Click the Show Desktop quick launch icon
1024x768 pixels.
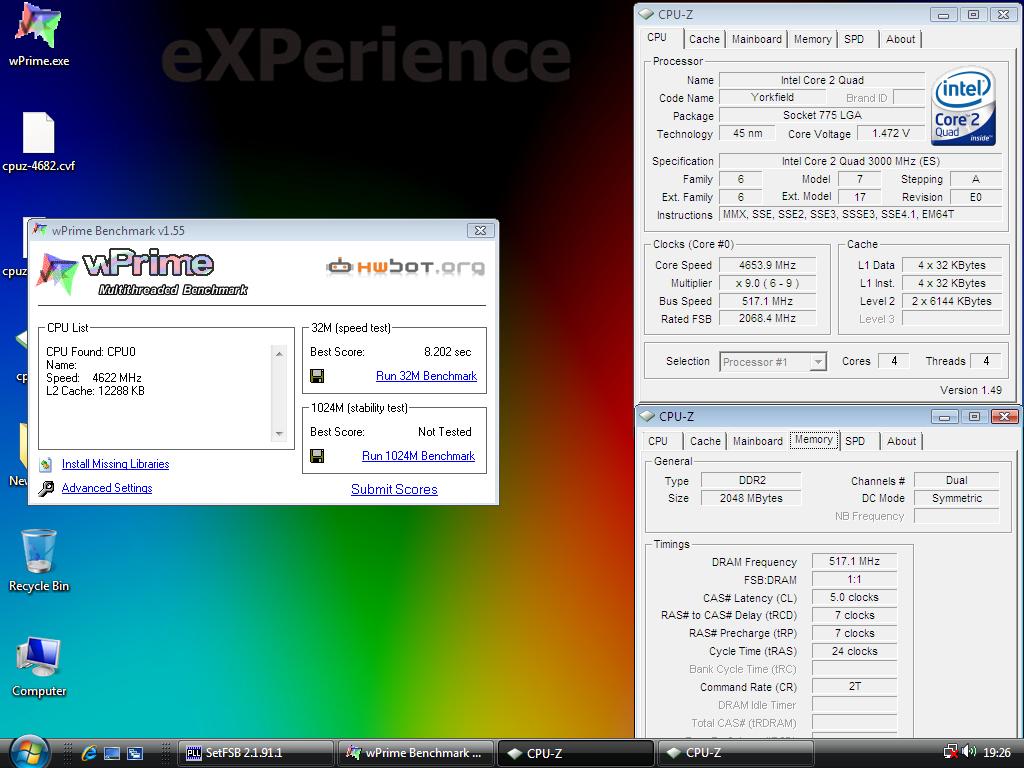click(x=112, y=753)
